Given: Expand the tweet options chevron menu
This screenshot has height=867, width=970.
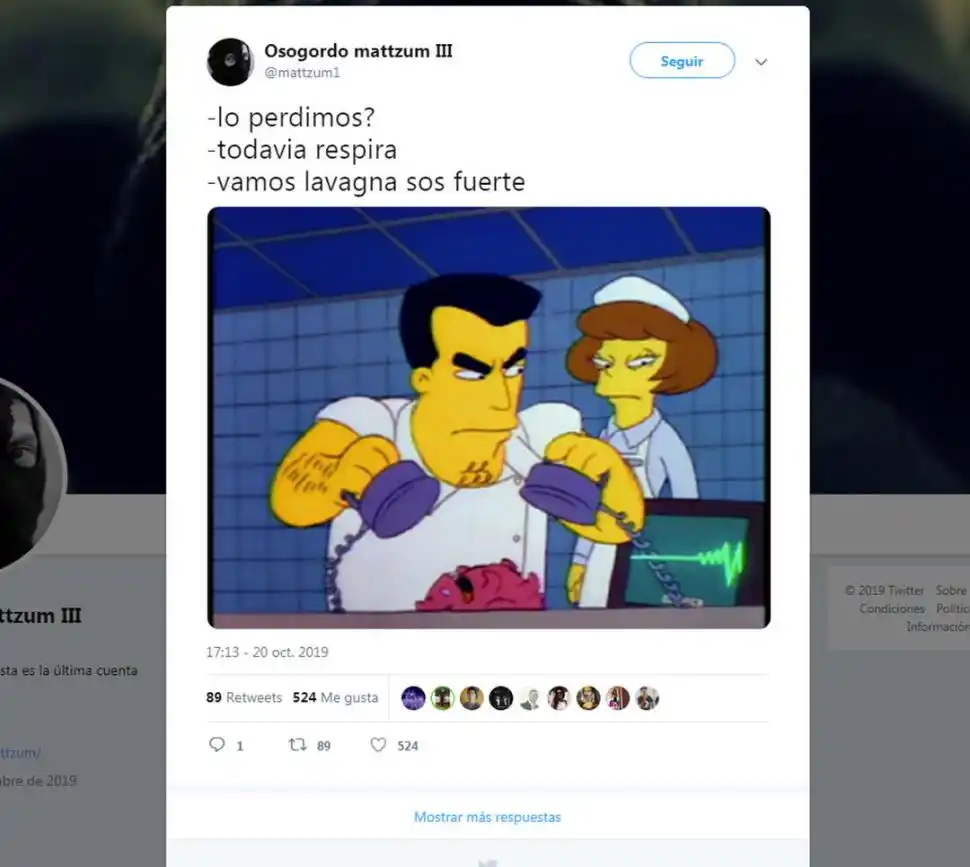Looking at the screenshot, I should click(x=761, y=62).
